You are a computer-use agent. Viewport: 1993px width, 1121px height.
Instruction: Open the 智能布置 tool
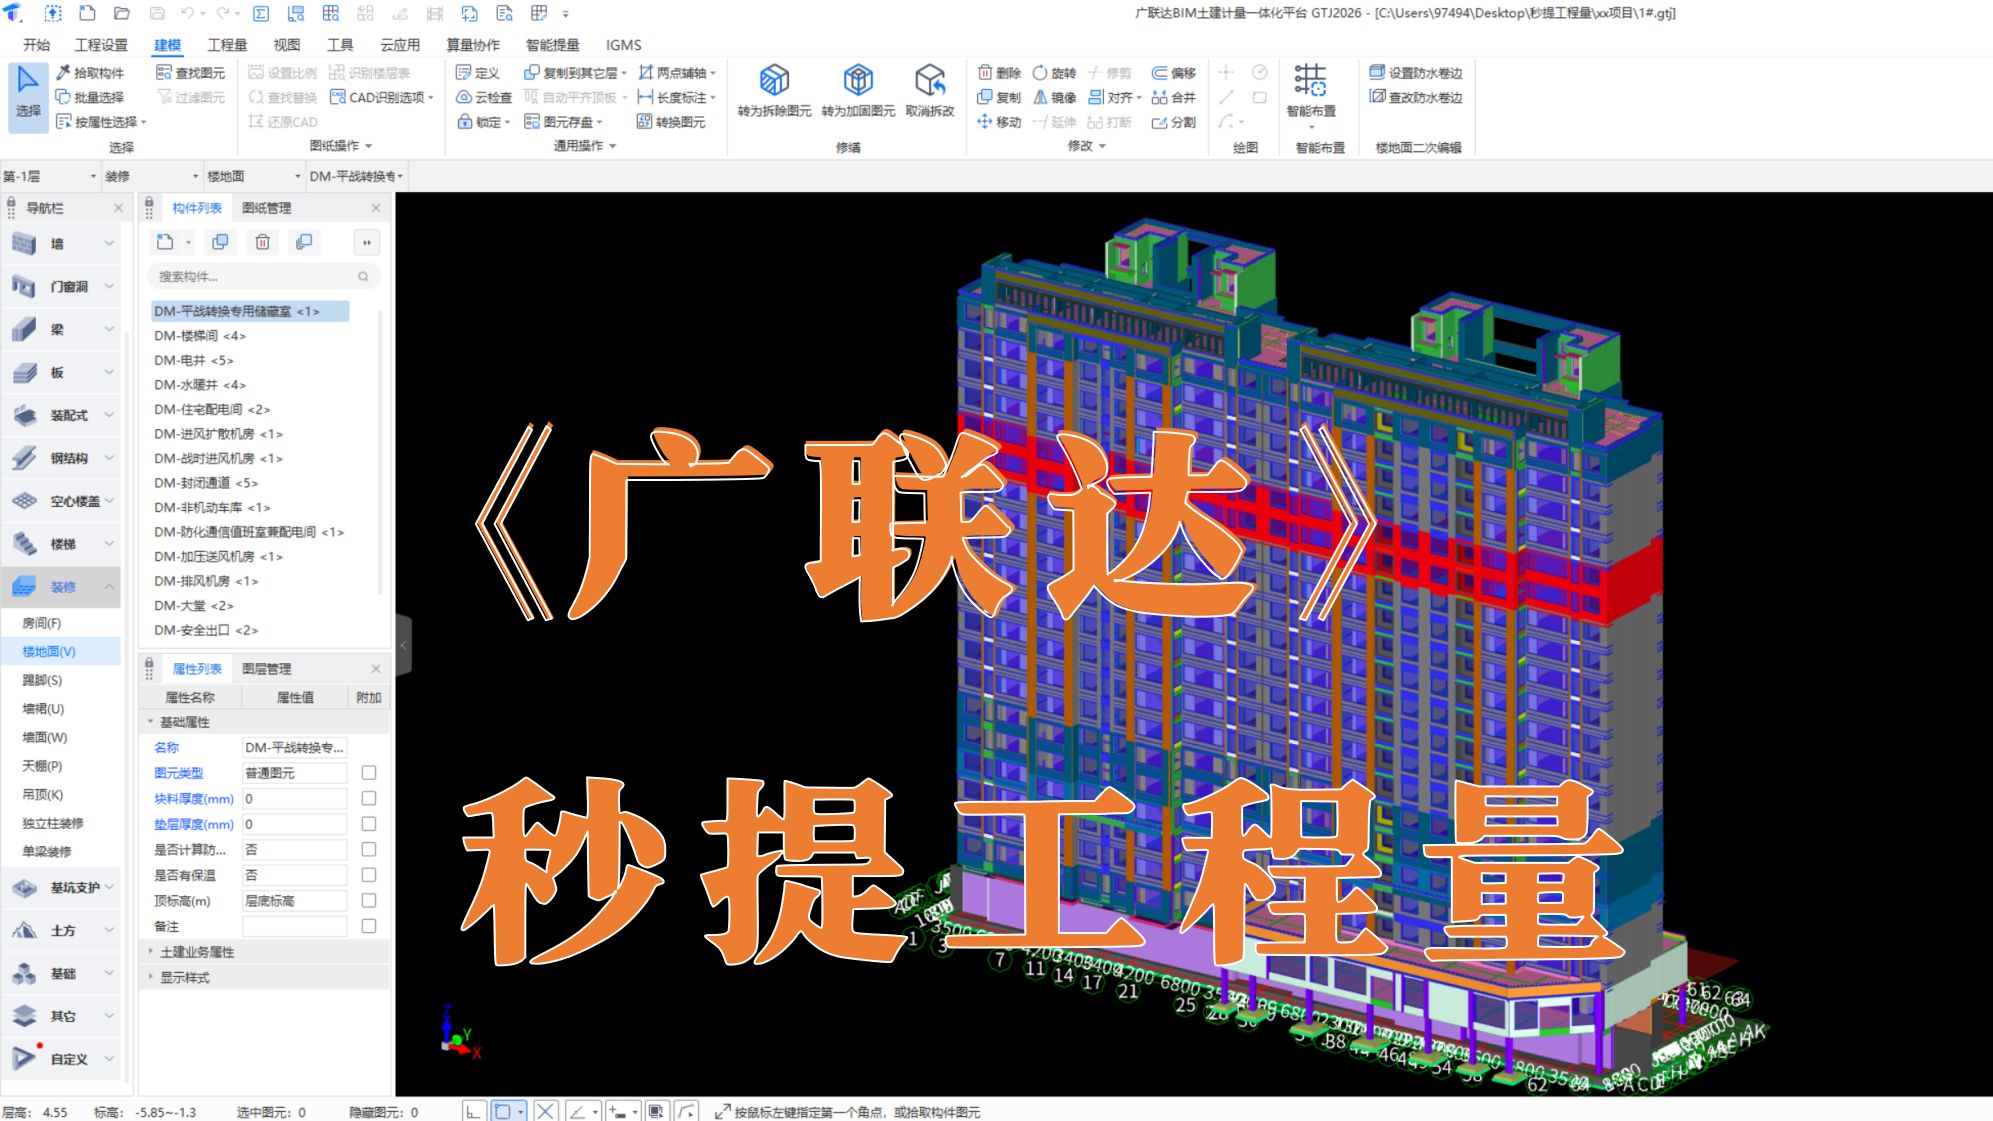click(1310, 82)
